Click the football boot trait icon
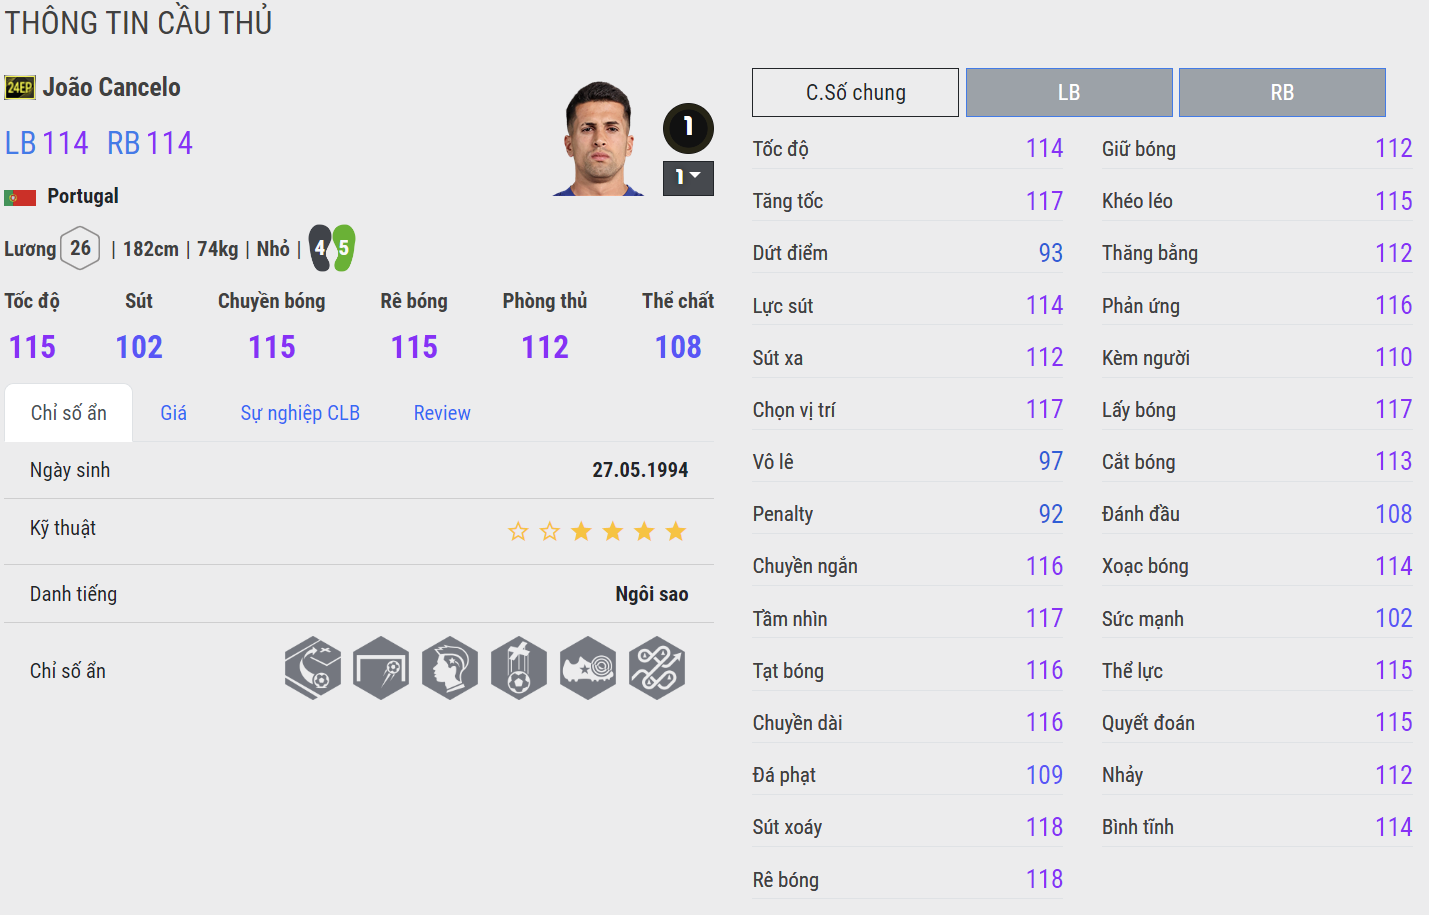Screen dimensions: 1429x915 (588, 668)
